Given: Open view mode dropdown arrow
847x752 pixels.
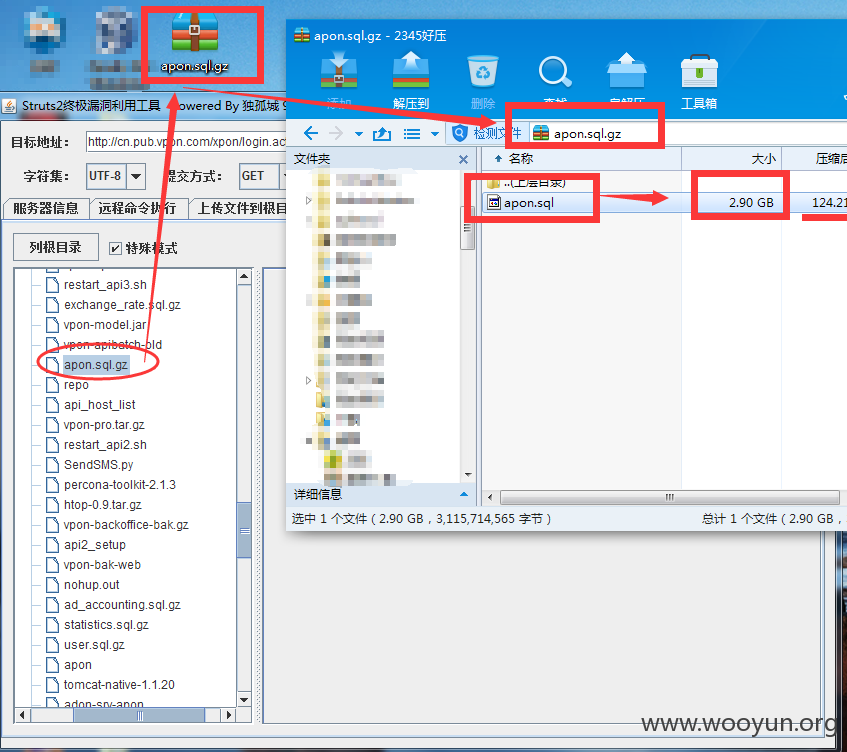Looking at the screenshot, I should [435, 133].
